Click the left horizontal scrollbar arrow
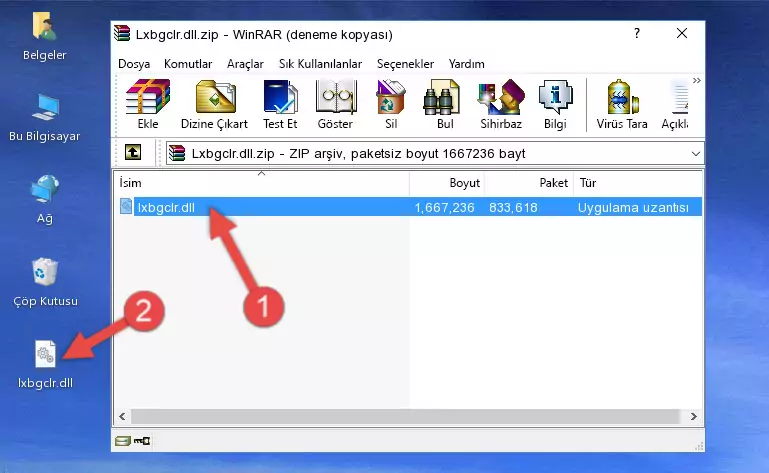 [x=122, y=417]
